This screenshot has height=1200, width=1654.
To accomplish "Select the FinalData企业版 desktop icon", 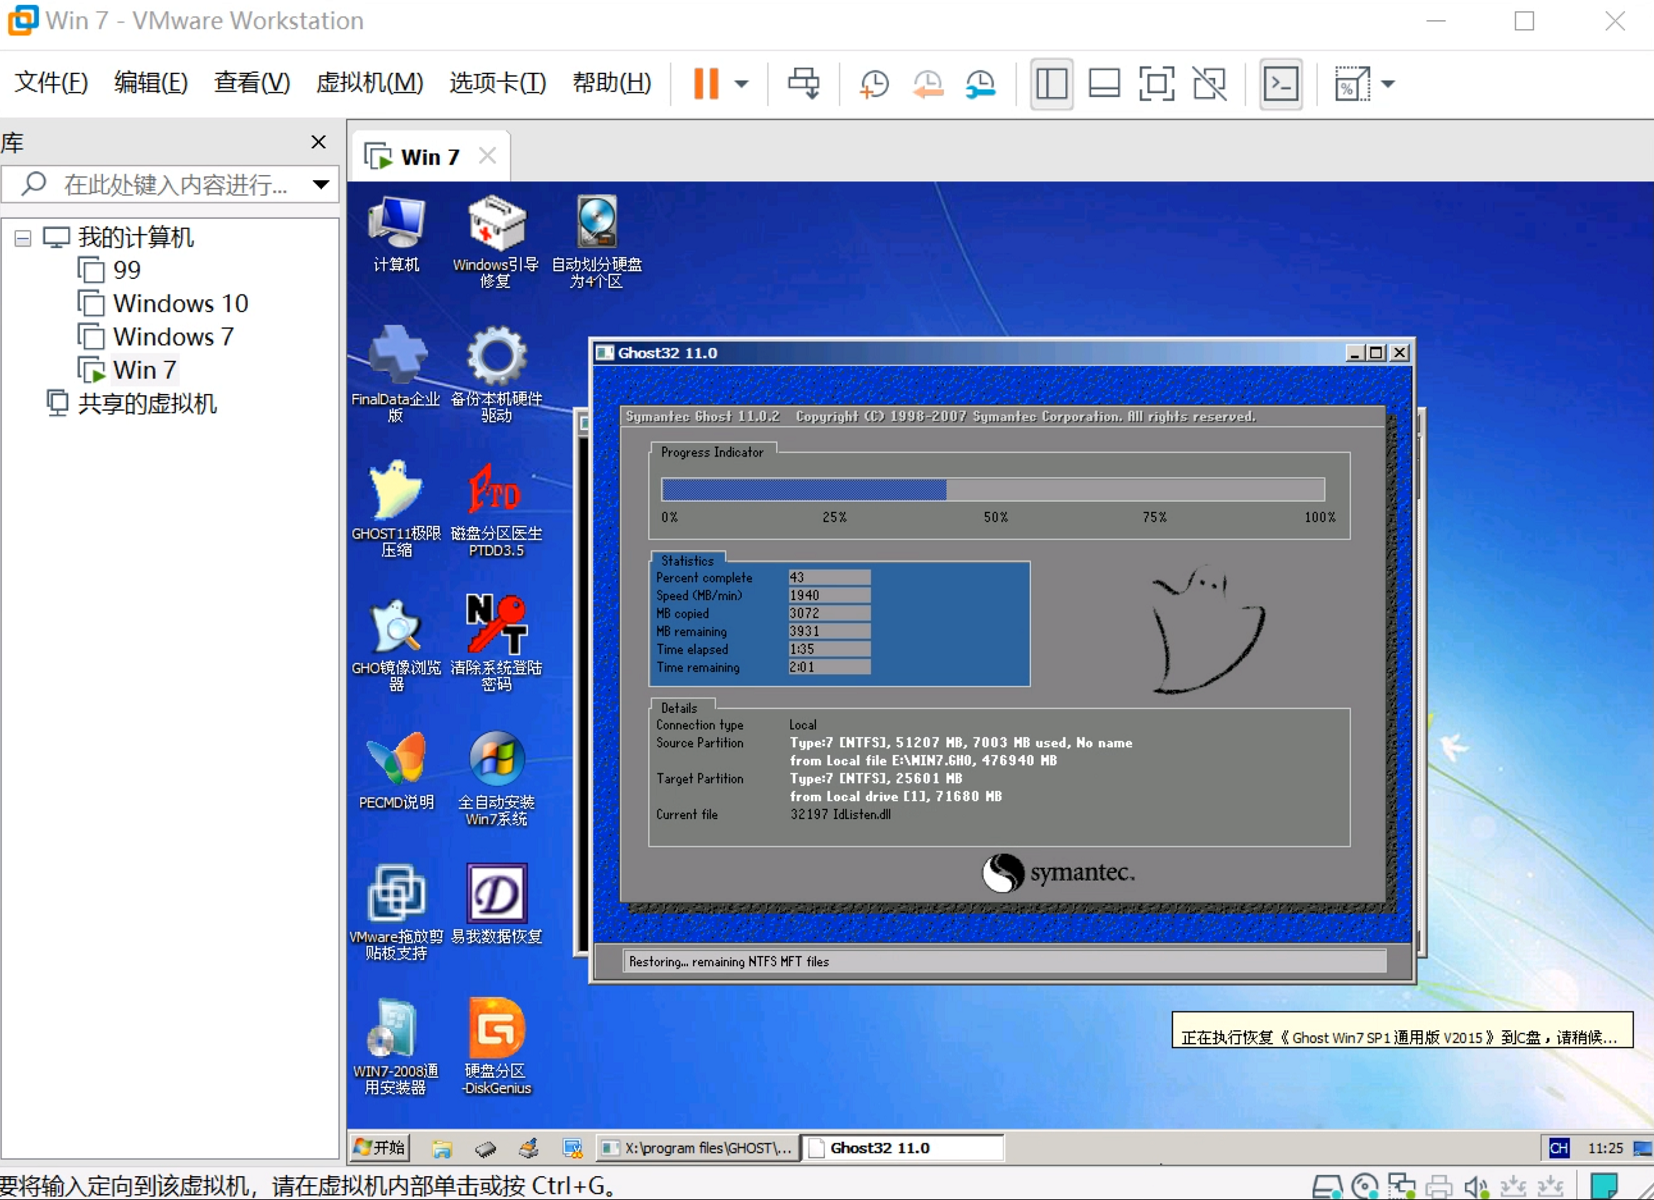I will click(396, 374).
